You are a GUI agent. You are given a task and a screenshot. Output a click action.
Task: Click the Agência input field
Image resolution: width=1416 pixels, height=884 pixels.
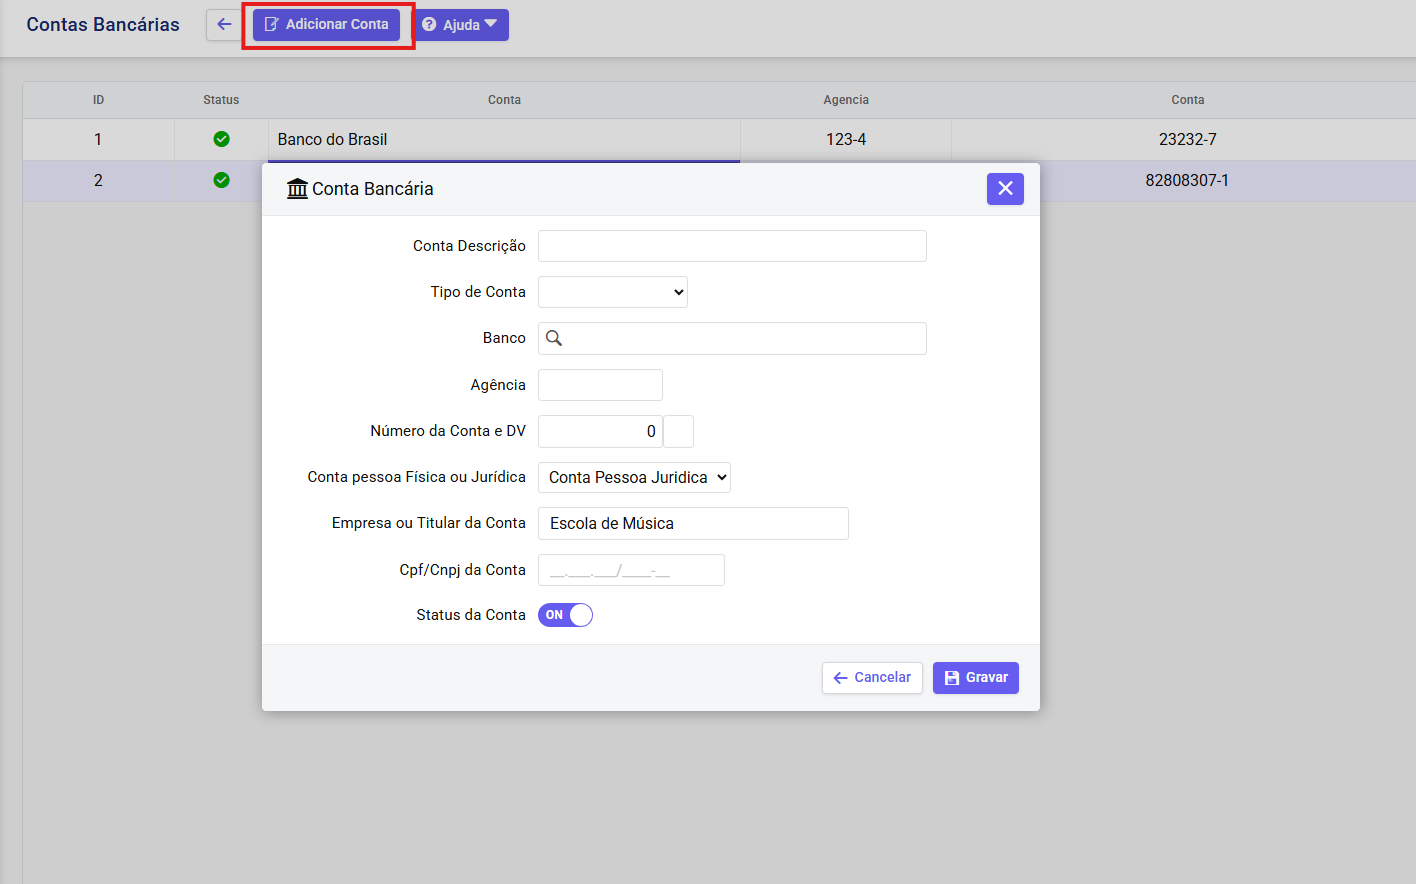tap(600, 385)
